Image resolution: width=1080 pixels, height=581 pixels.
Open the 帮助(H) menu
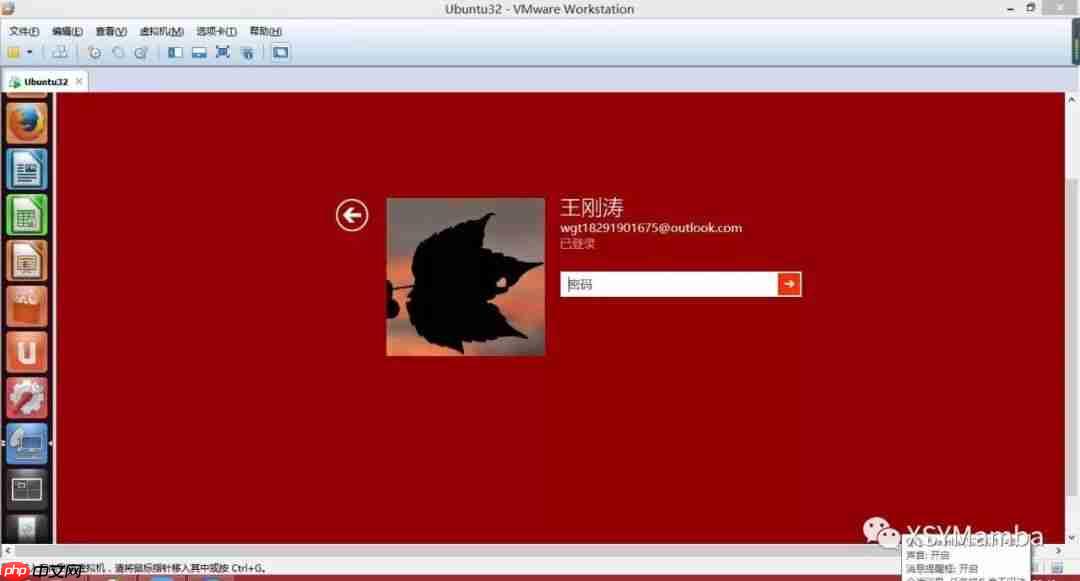265,31
